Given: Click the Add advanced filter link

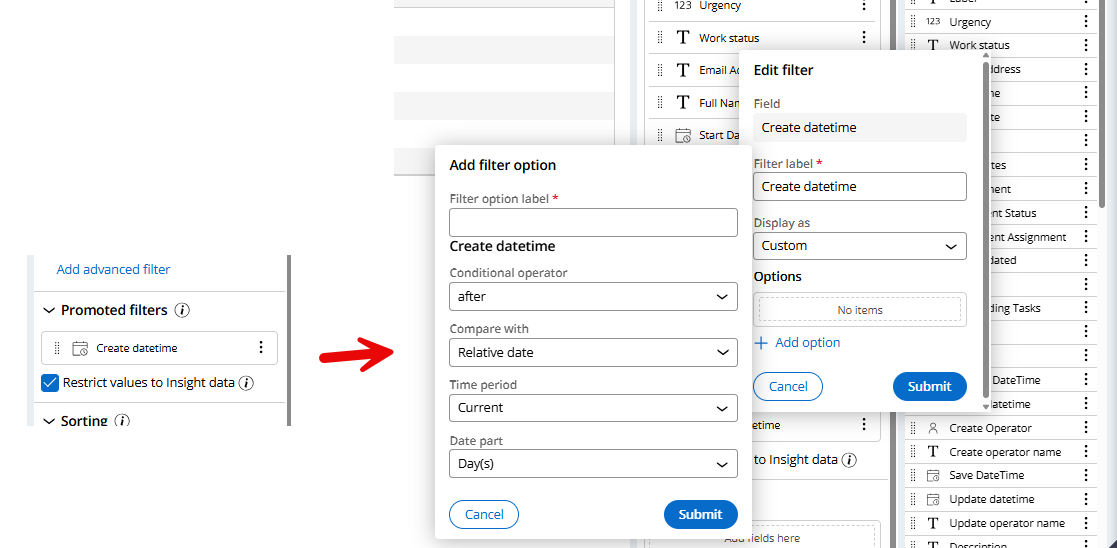Looking at the screenshot, I should coord(113,269).
